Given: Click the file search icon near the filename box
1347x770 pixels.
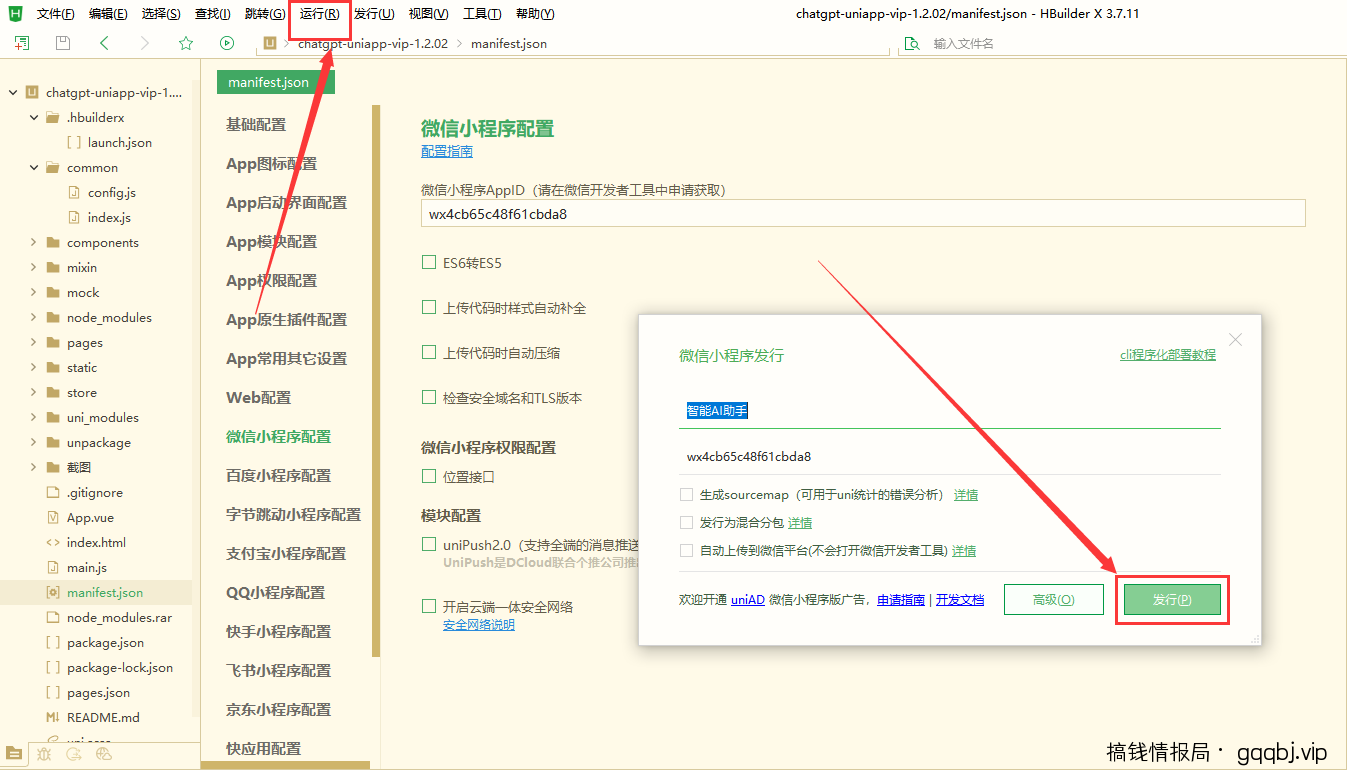Looking at the screenshot, I should [x=911, y=43].
